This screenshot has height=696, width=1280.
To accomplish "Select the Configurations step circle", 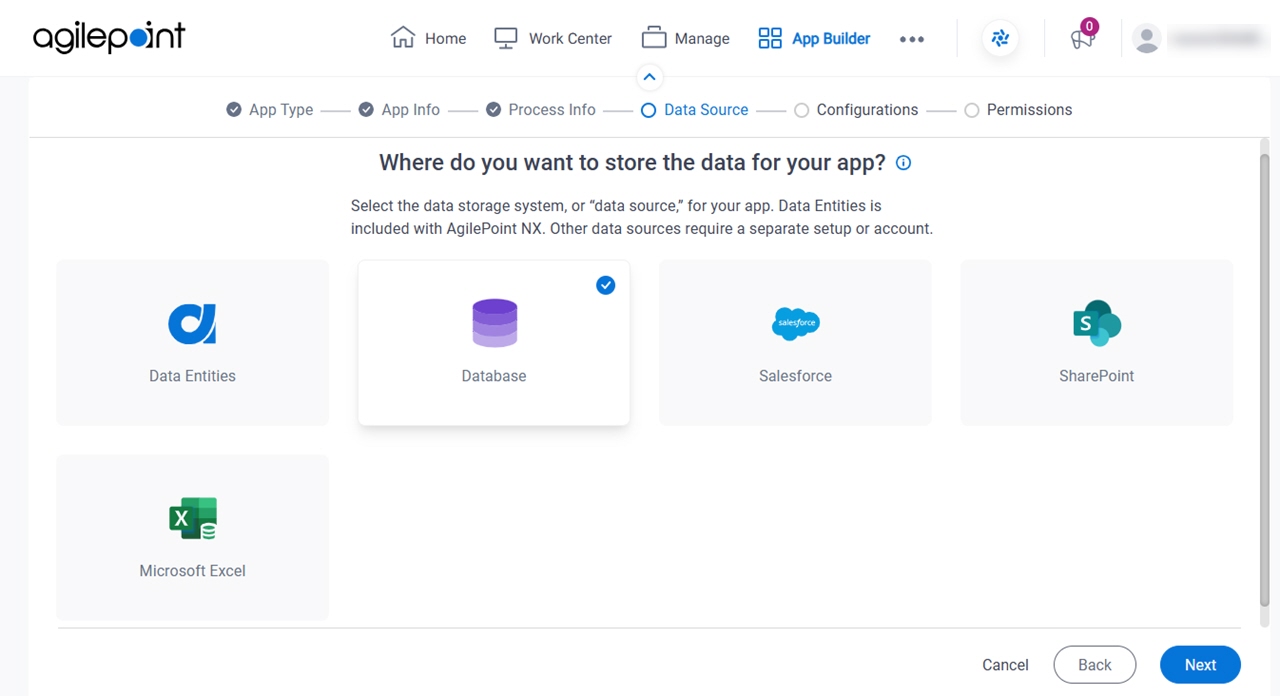I will pos(801,111).
